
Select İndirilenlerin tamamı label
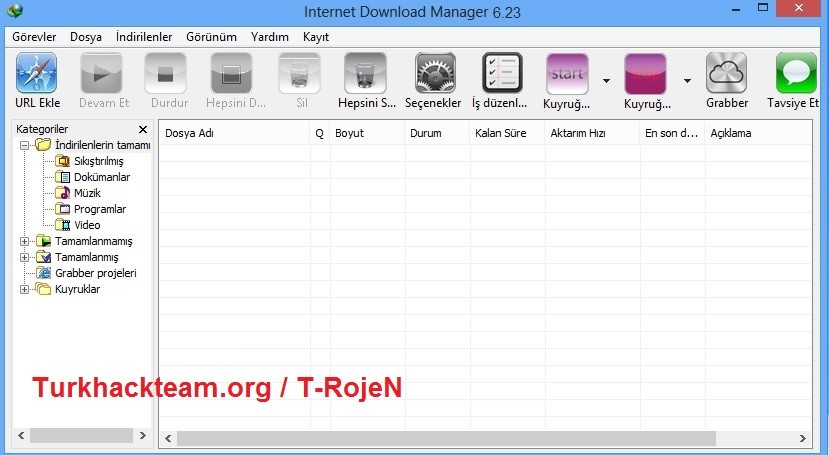coord(103,145)
